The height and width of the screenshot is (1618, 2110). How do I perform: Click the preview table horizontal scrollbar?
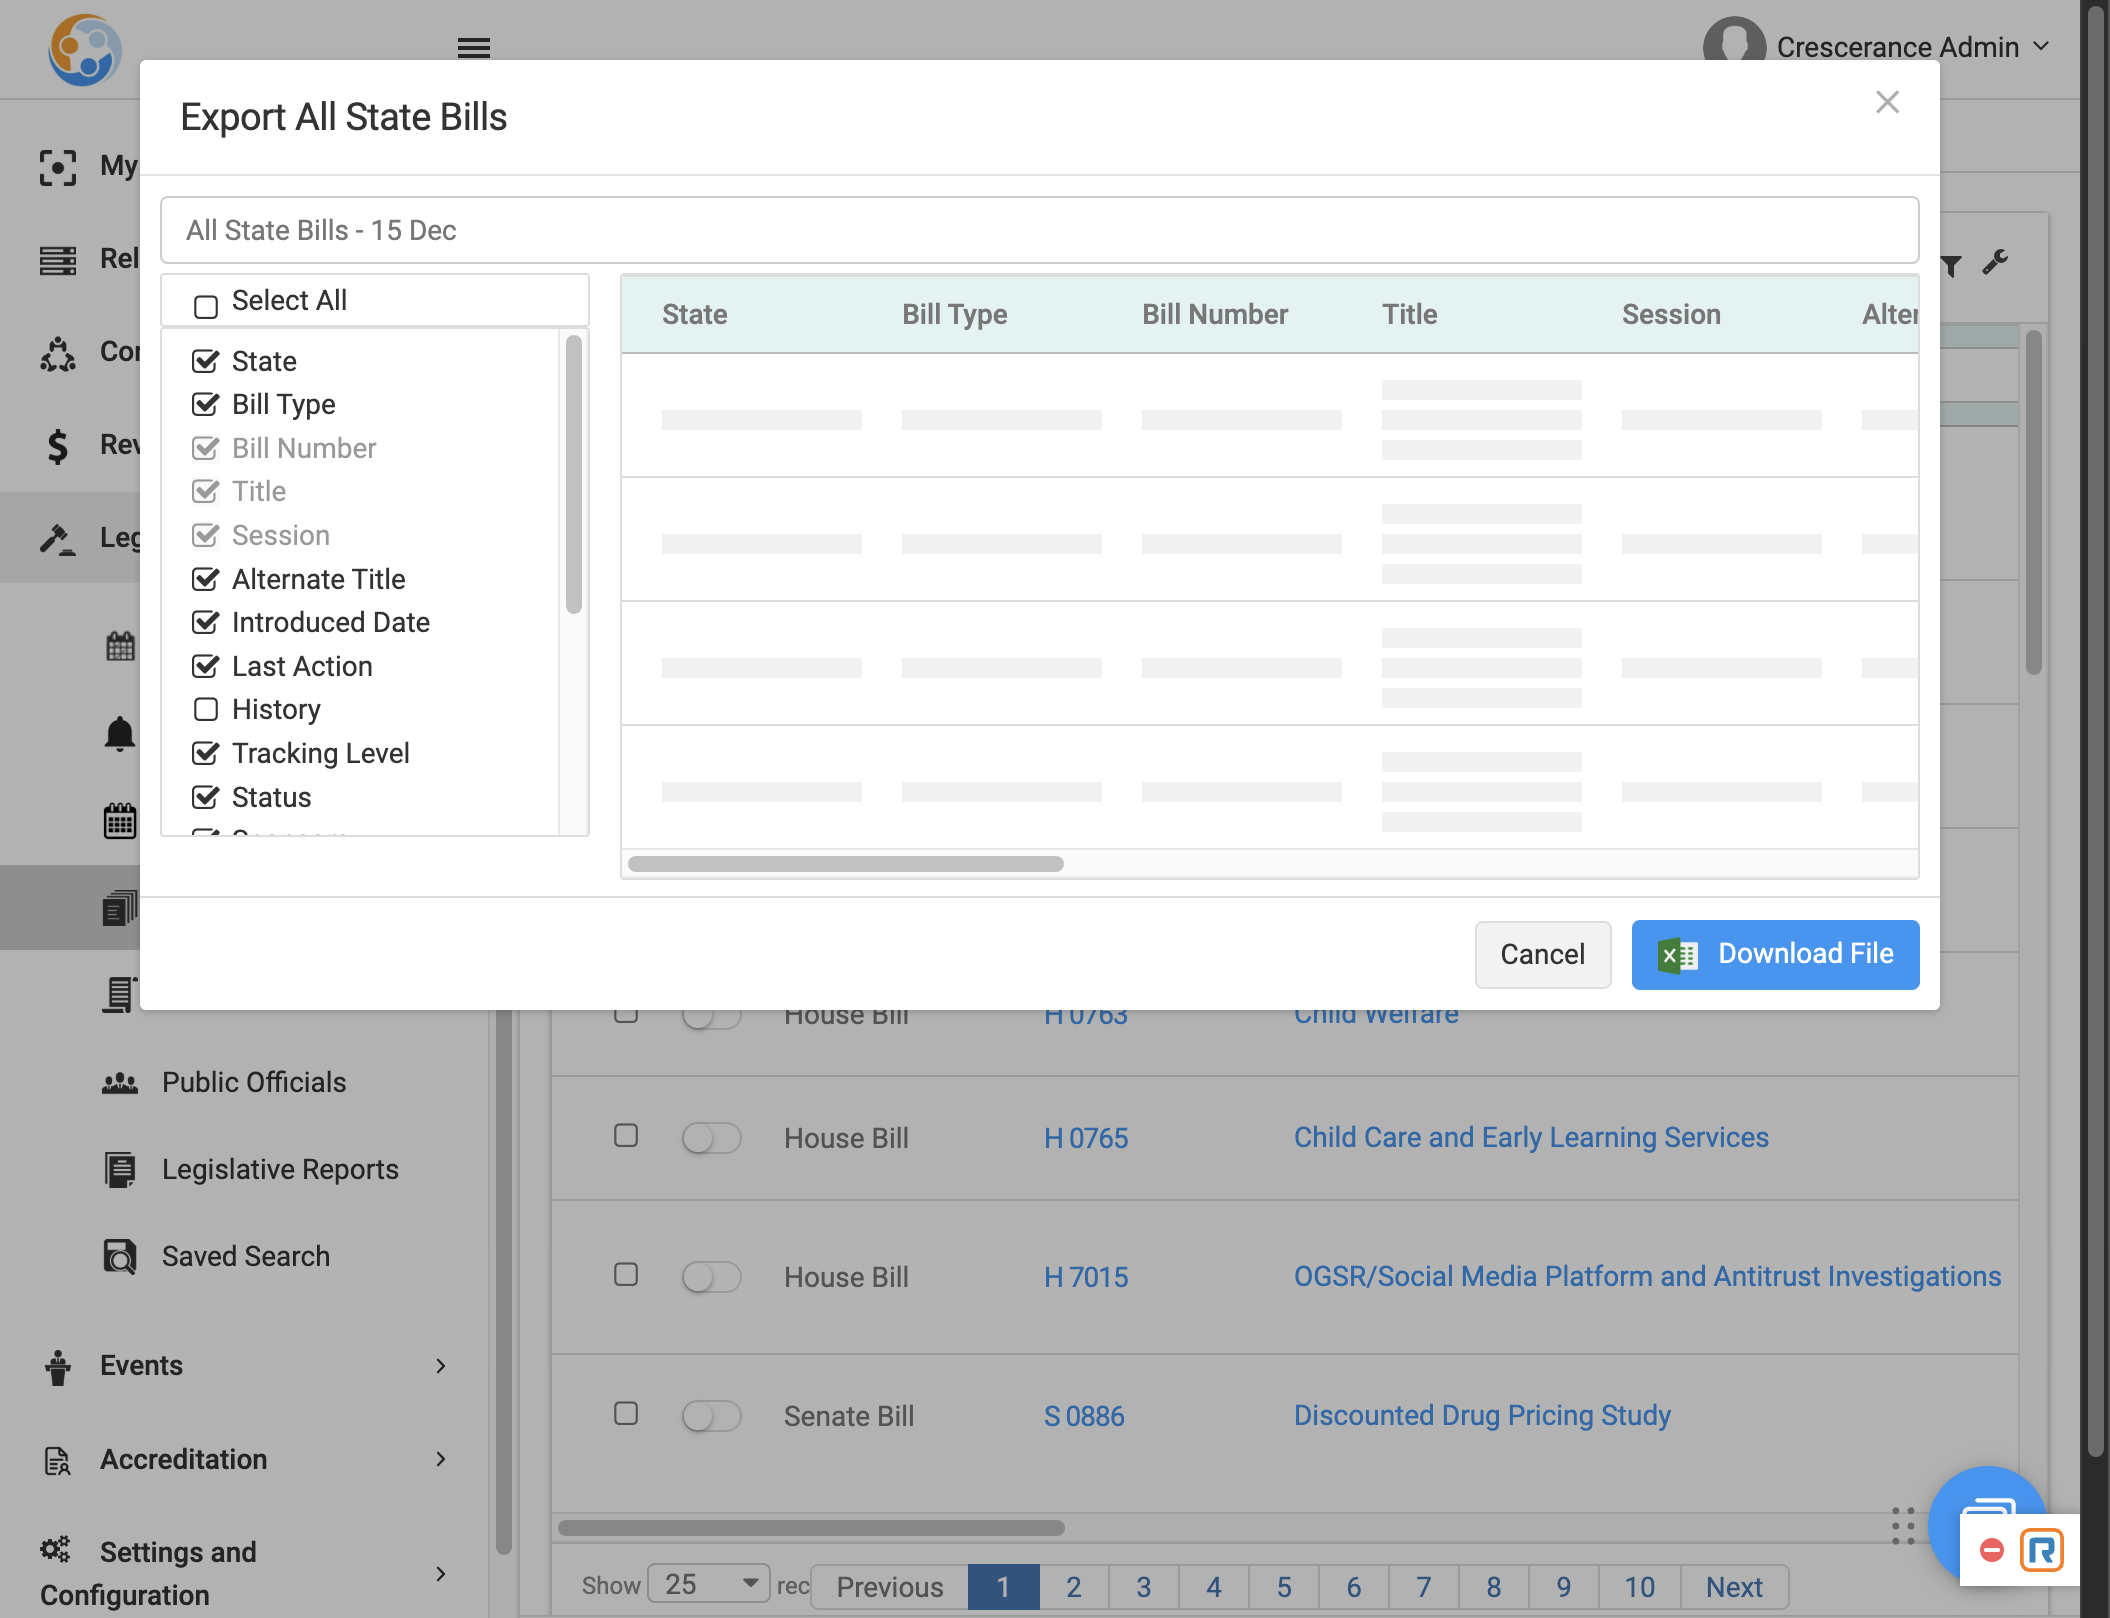846,864
